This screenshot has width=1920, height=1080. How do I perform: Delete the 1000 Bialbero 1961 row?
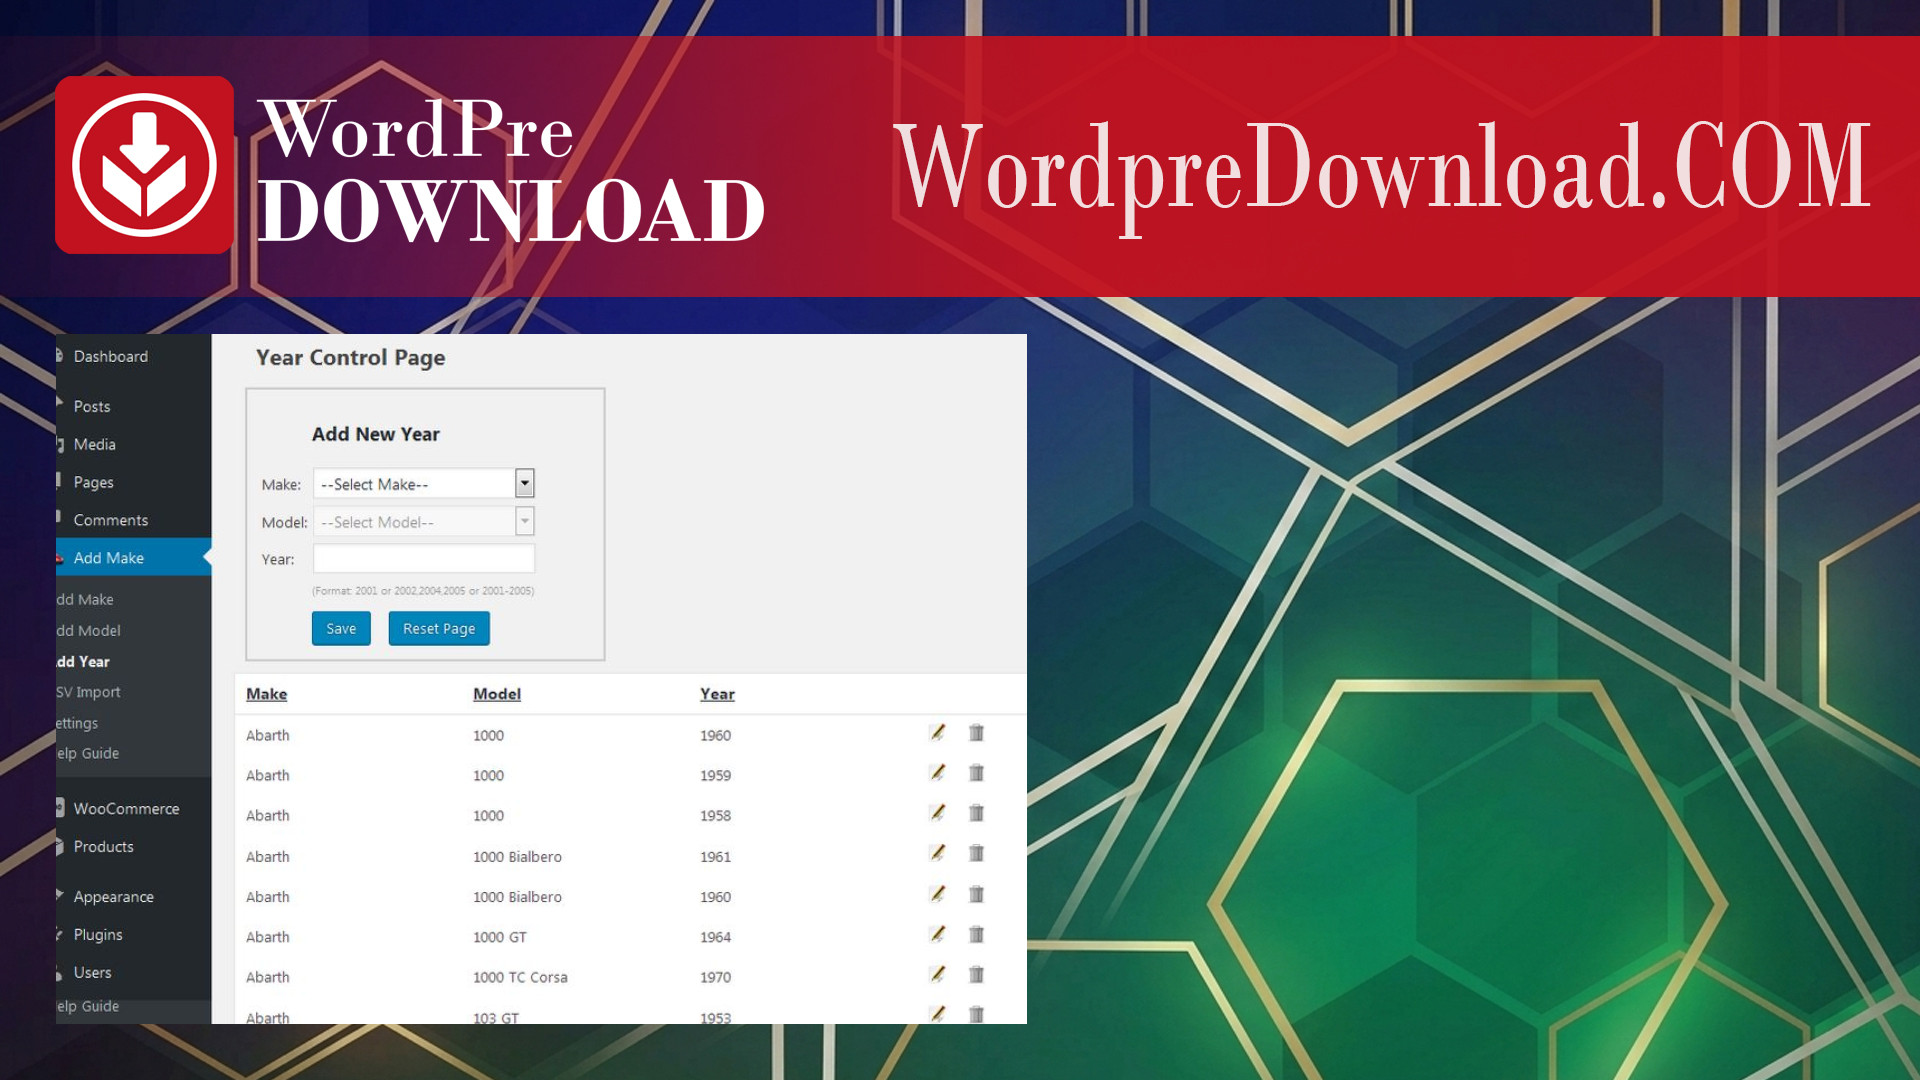click(976, 853)
